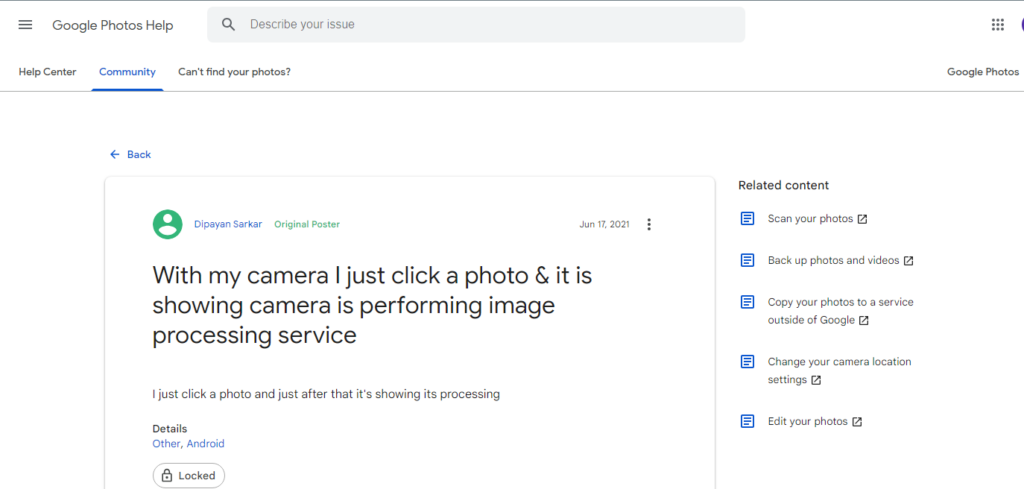Open the Google apps grid
Viewport: 1024px width, 489px height.
997,24
